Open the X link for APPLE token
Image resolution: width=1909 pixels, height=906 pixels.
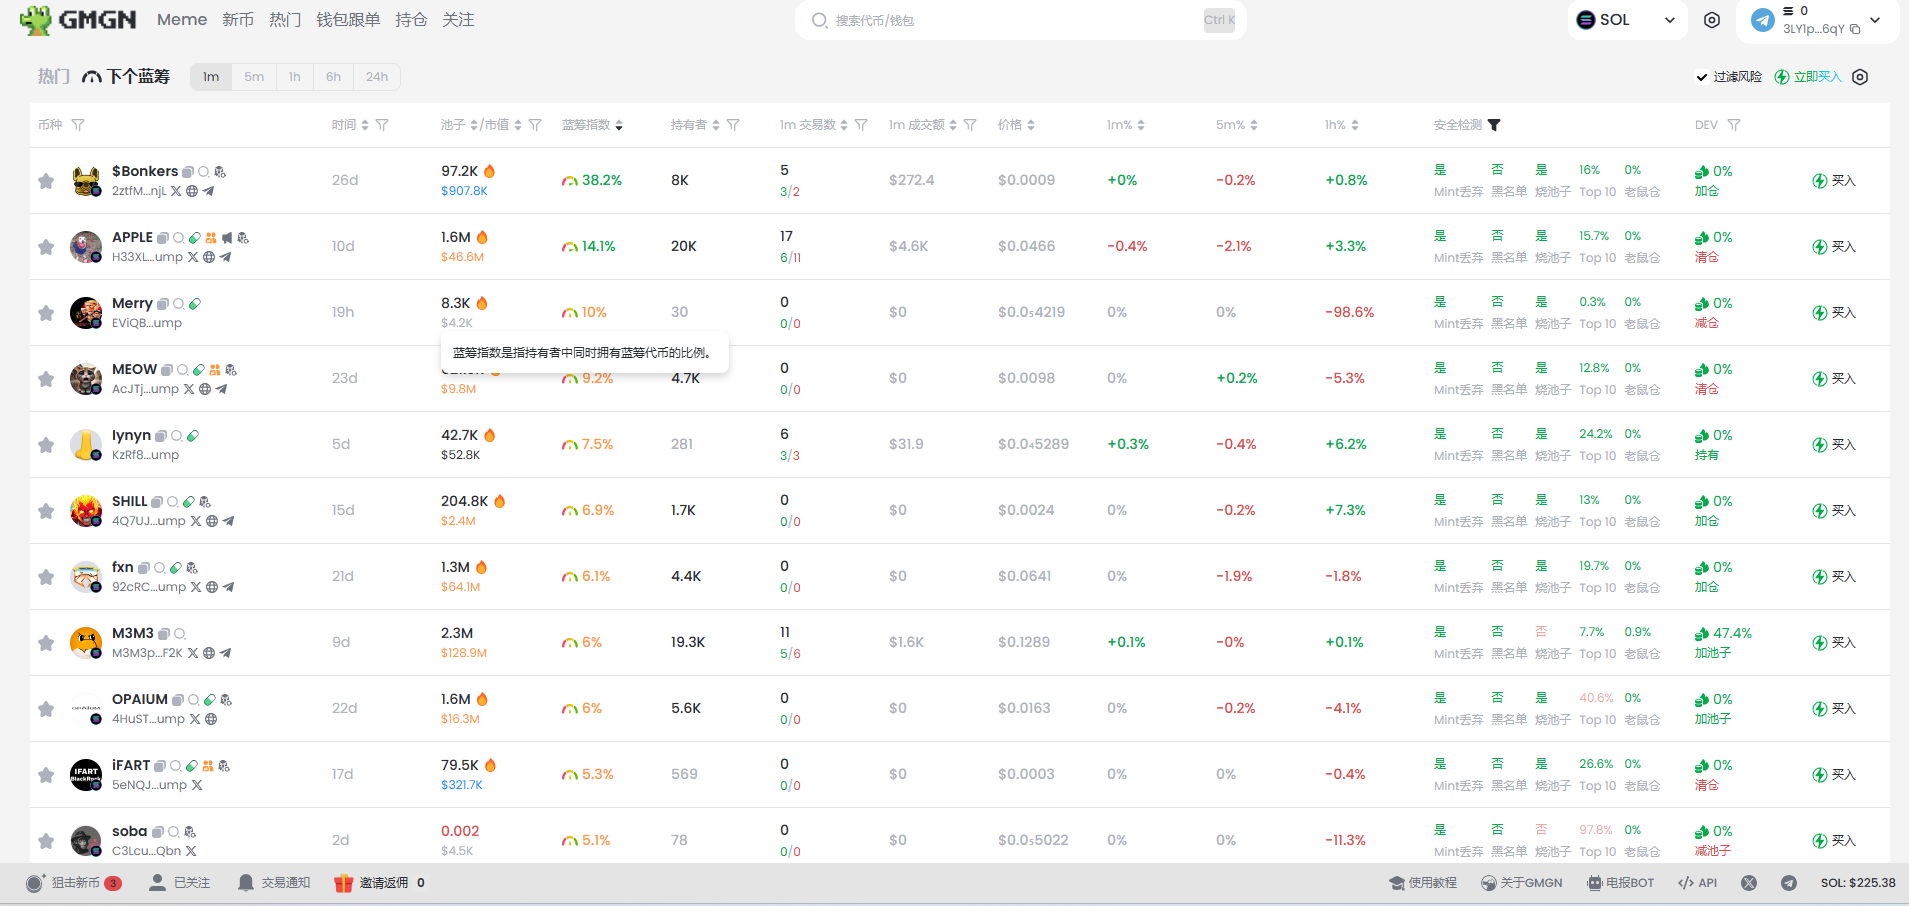click(x=193, y=257)
